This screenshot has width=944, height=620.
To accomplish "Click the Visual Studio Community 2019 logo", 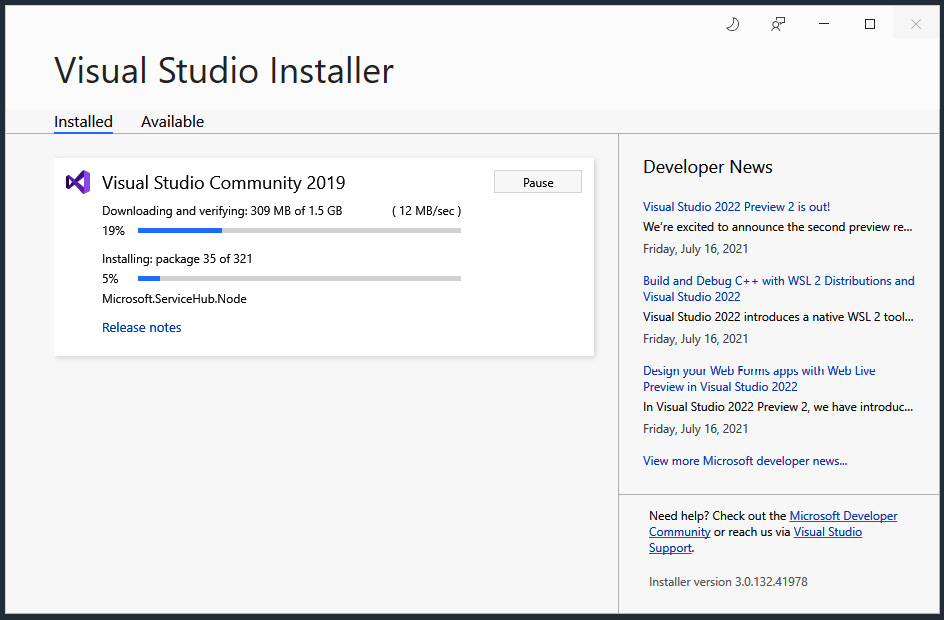I will pos(78,182).
